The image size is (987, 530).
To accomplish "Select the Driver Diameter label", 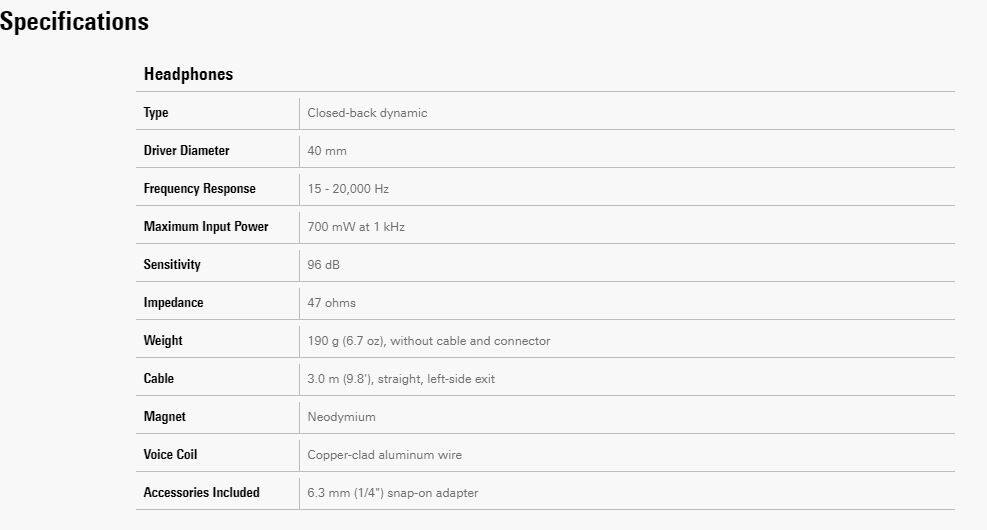I will [x=186, y=151].
